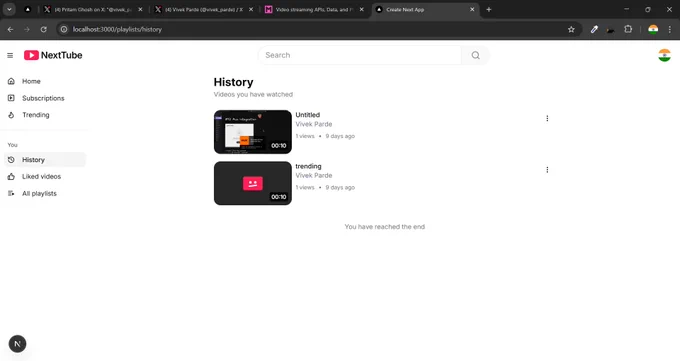The width and height of the screenshot is (680, 361).
Task: Open user avatar in NextTube header
Action: click(x=664, y=55)
